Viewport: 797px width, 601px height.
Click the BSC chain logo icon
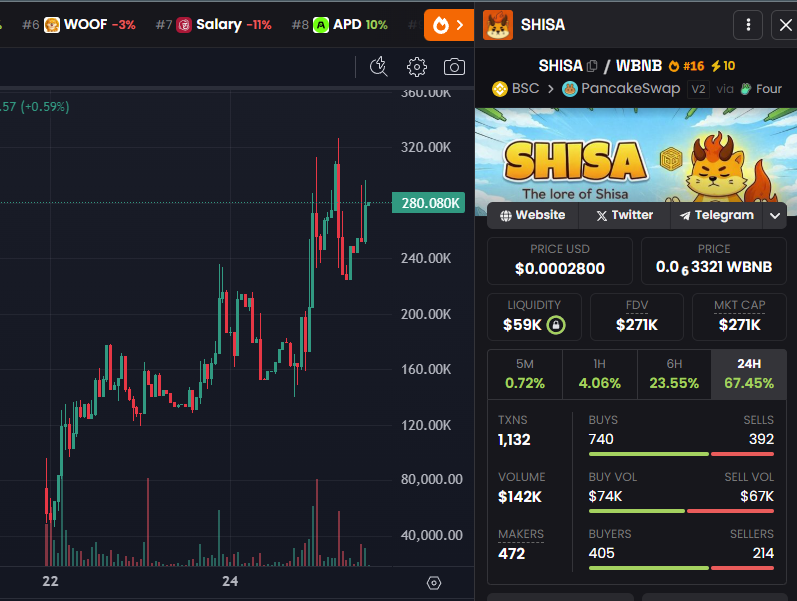coord(500,89)
